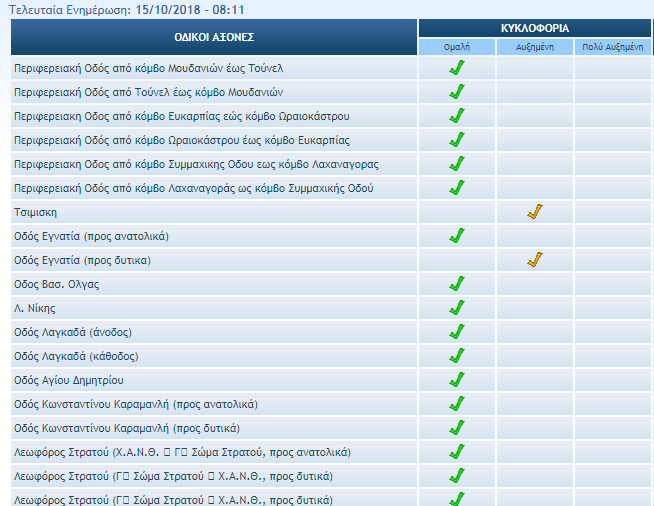The height and width of the screenshot is (506, 654).
Task: Select the Τσιμισκη road name
Action: [35, 212]
